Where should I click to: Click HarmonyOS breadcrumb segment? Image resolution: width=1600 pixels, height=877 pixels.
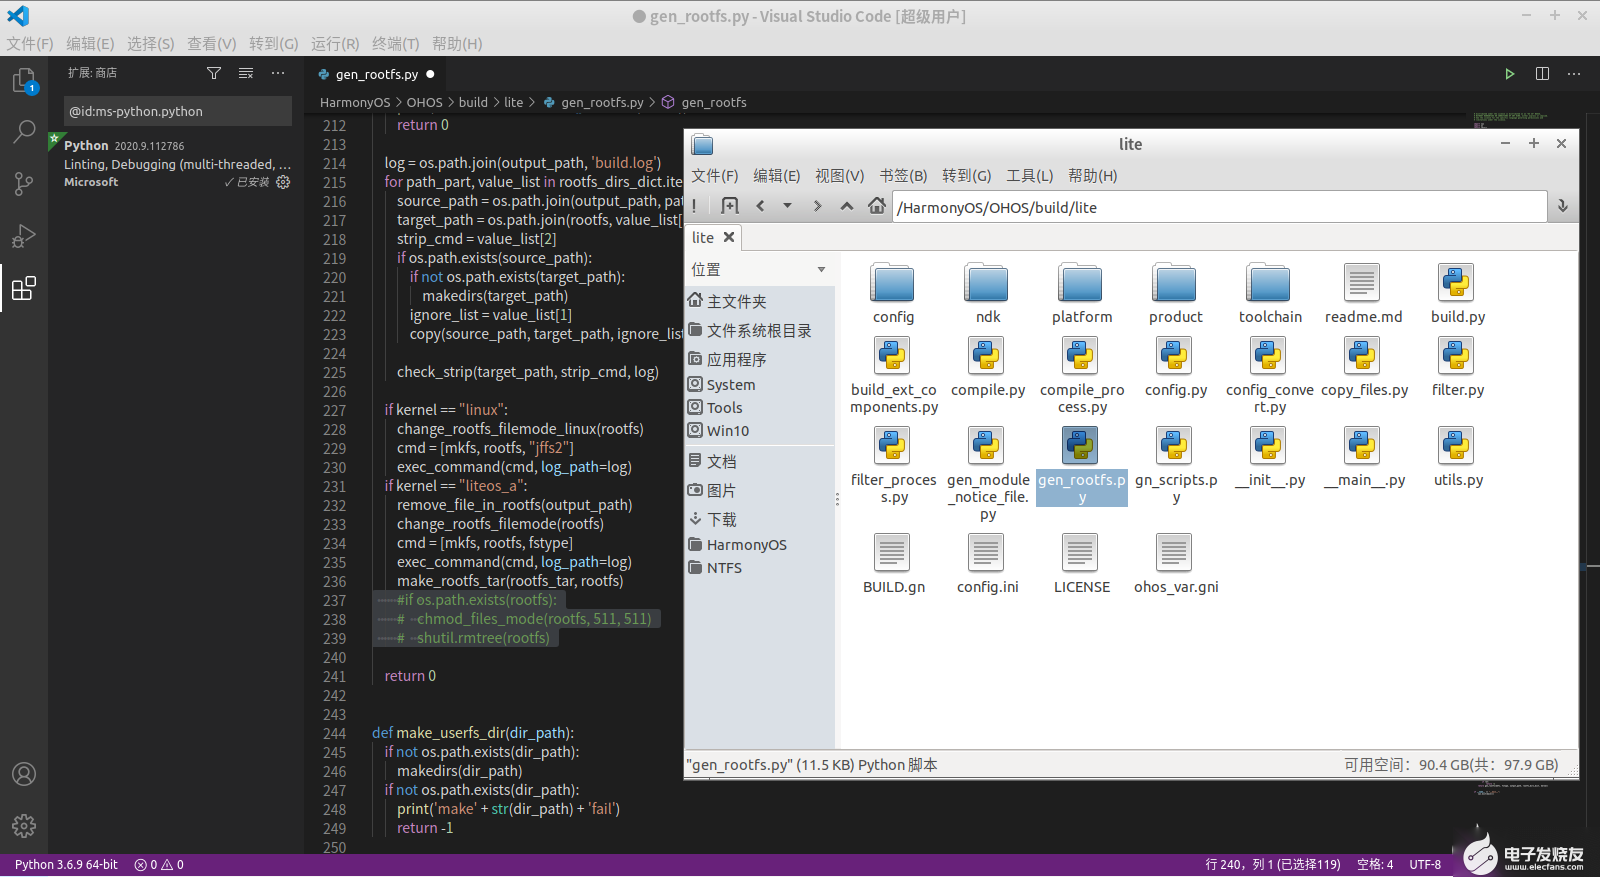pos(355,102)
